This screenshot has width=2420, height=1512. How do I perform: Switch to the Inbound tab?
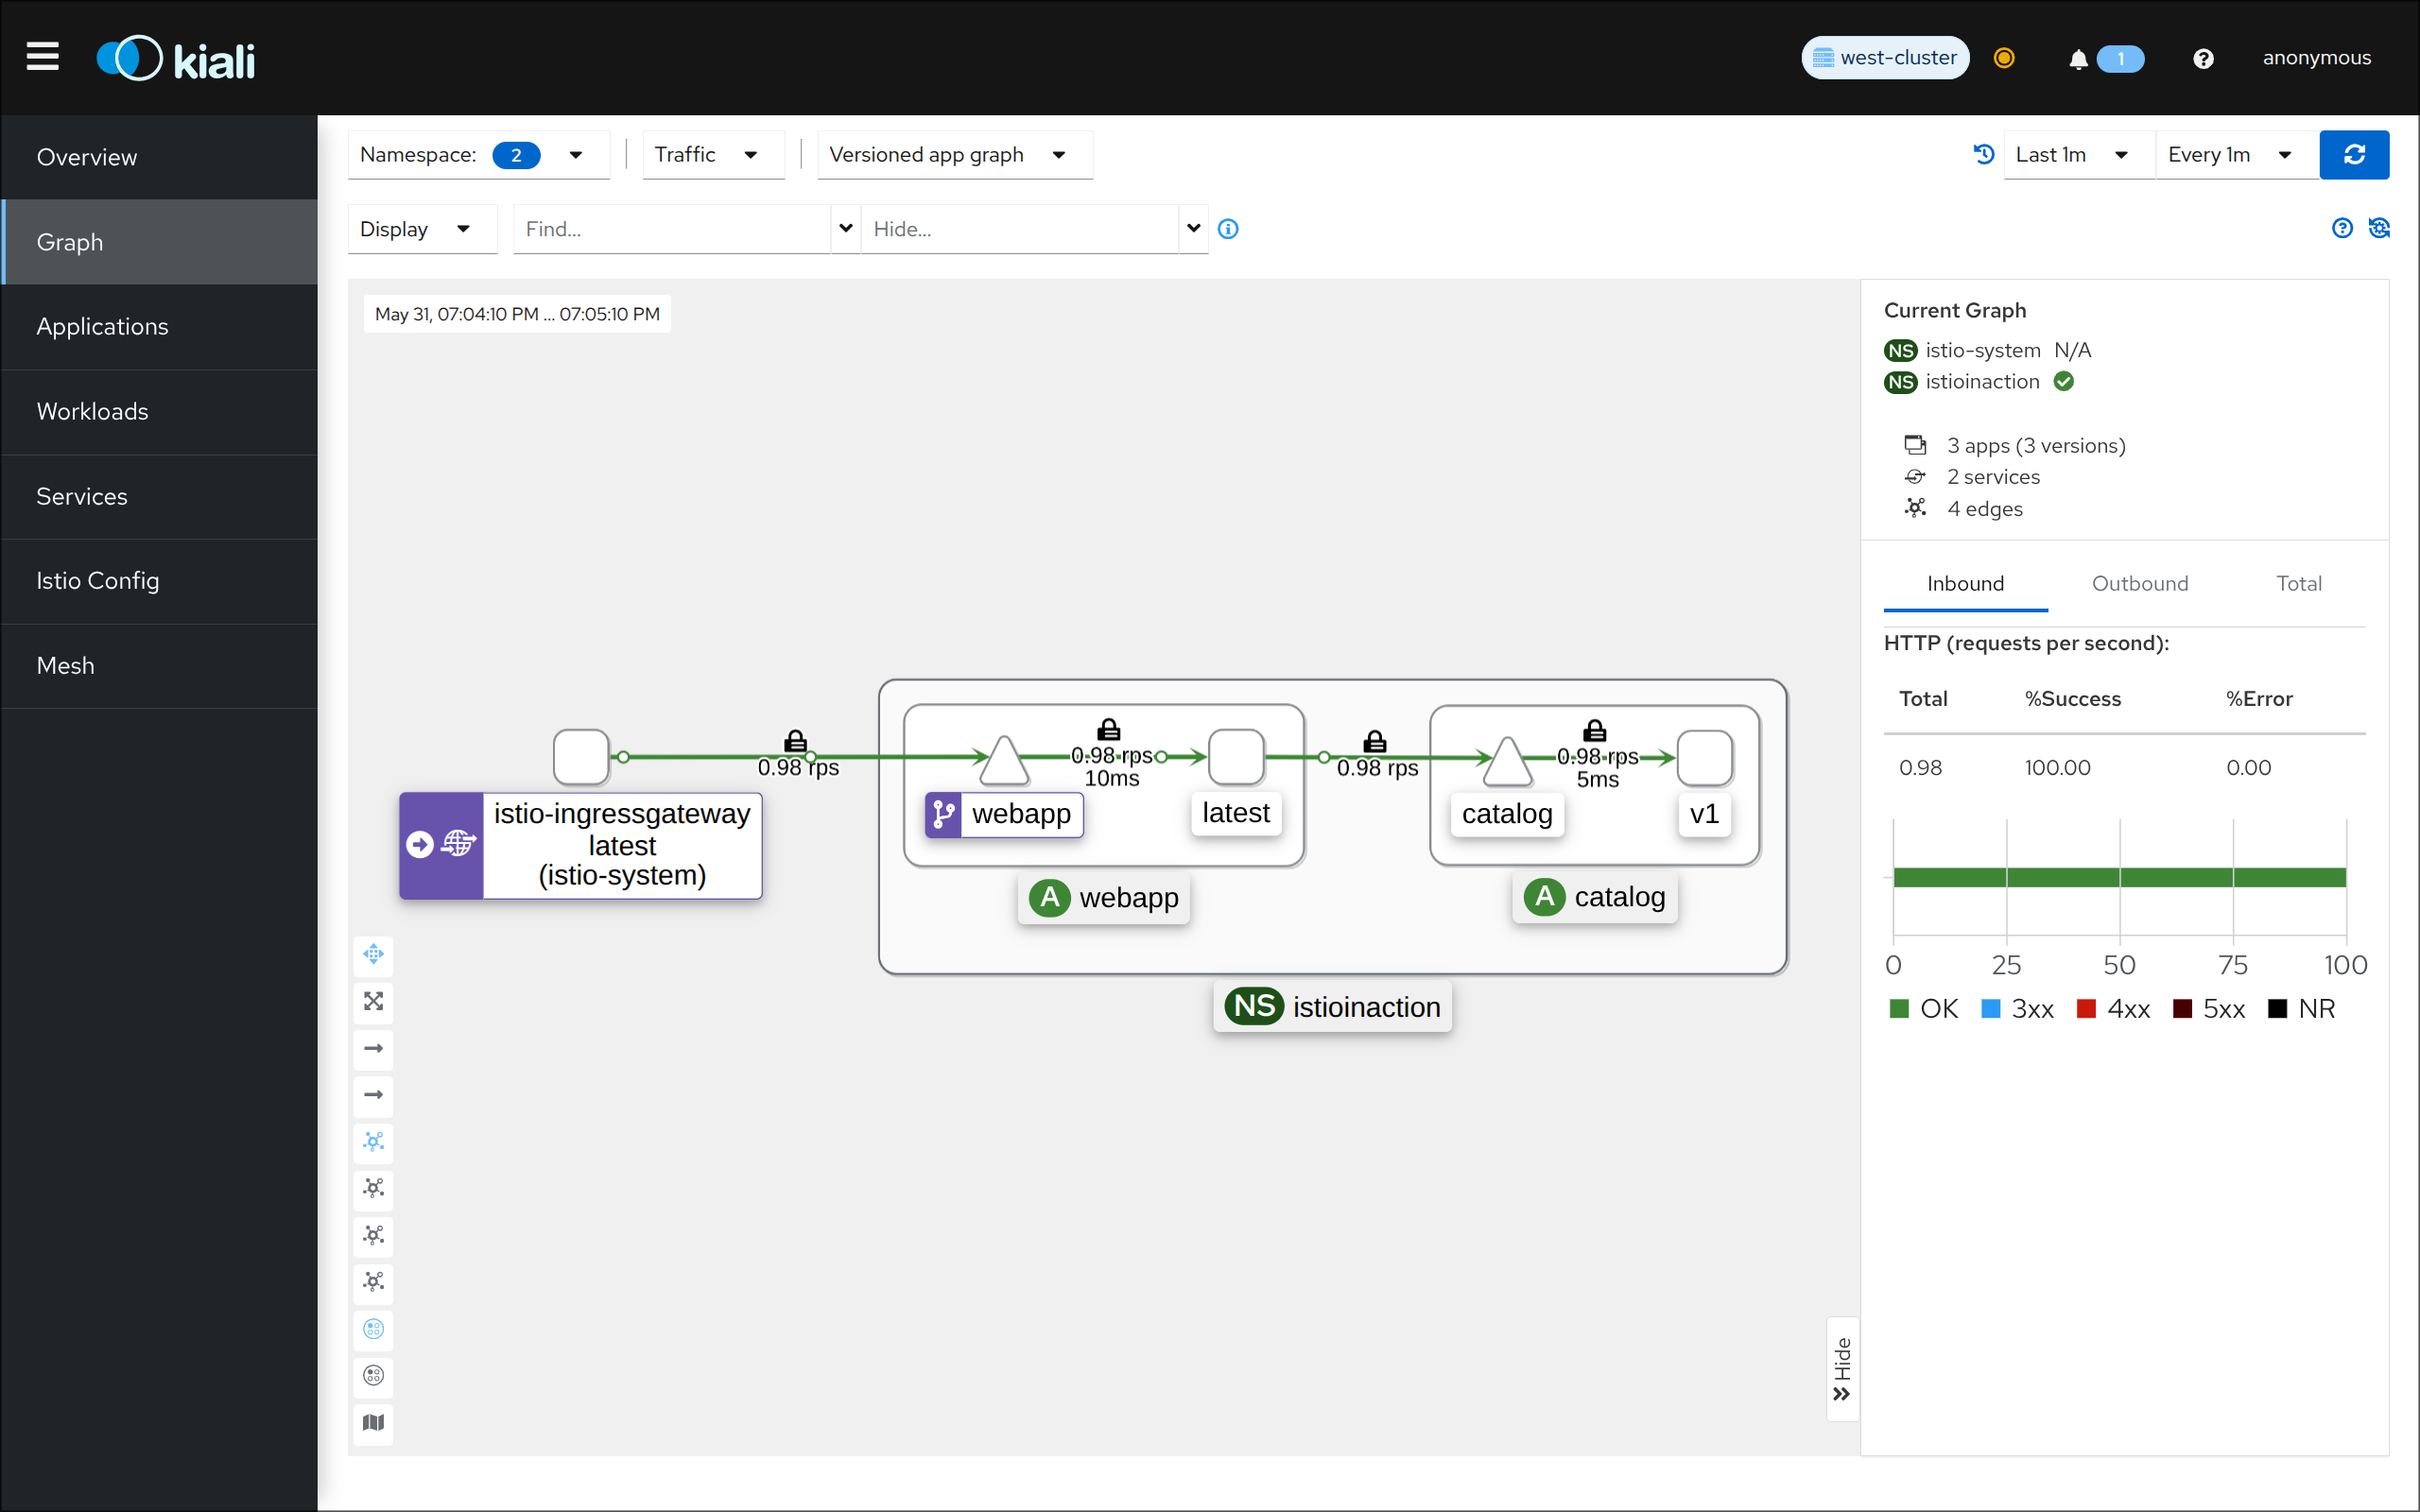[1965, 584]
